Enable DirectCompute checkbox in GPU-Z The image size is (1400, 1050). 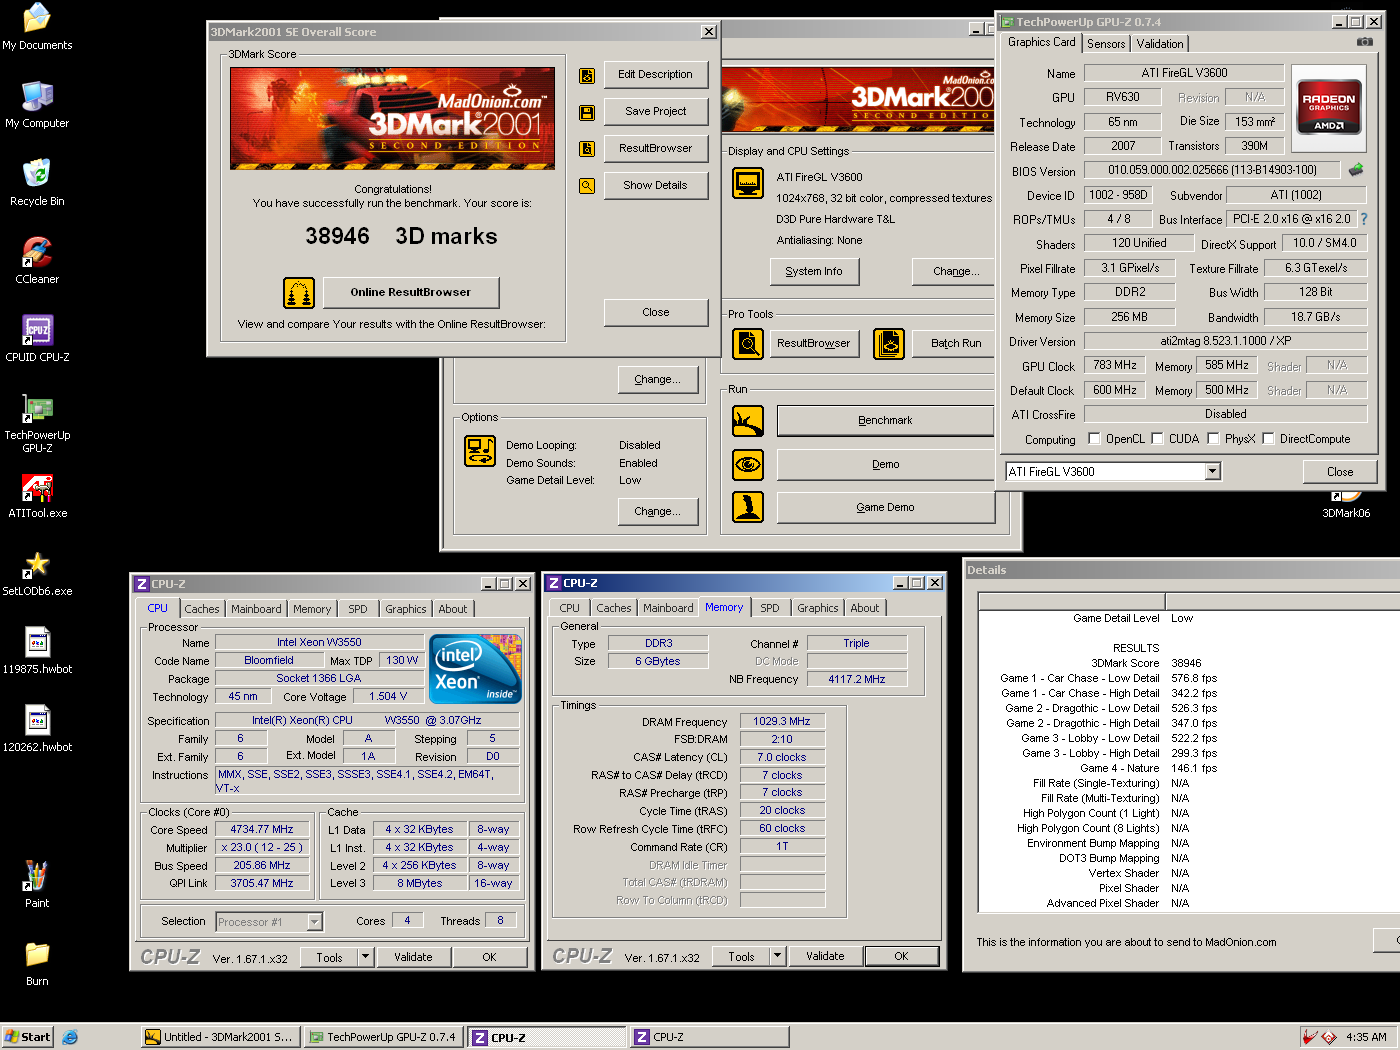(1268, 438)
